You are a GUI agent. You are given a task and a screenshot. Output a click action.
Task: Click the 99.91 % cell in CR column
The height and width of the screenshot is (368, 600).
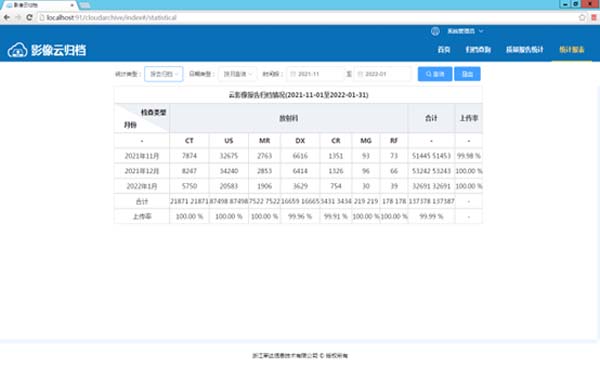(x=336, y=217)
